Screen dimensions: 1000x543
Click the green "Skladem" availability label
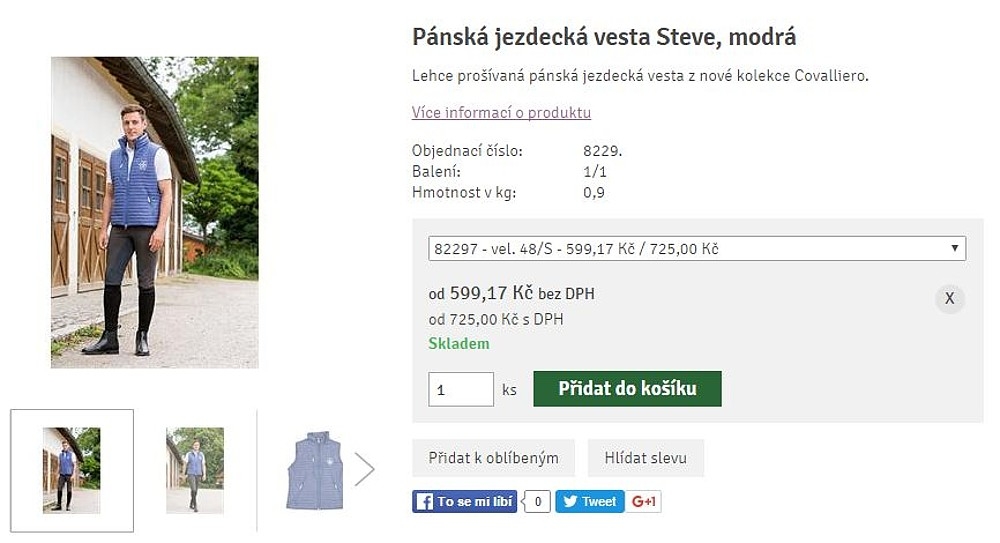click(459, 343)
